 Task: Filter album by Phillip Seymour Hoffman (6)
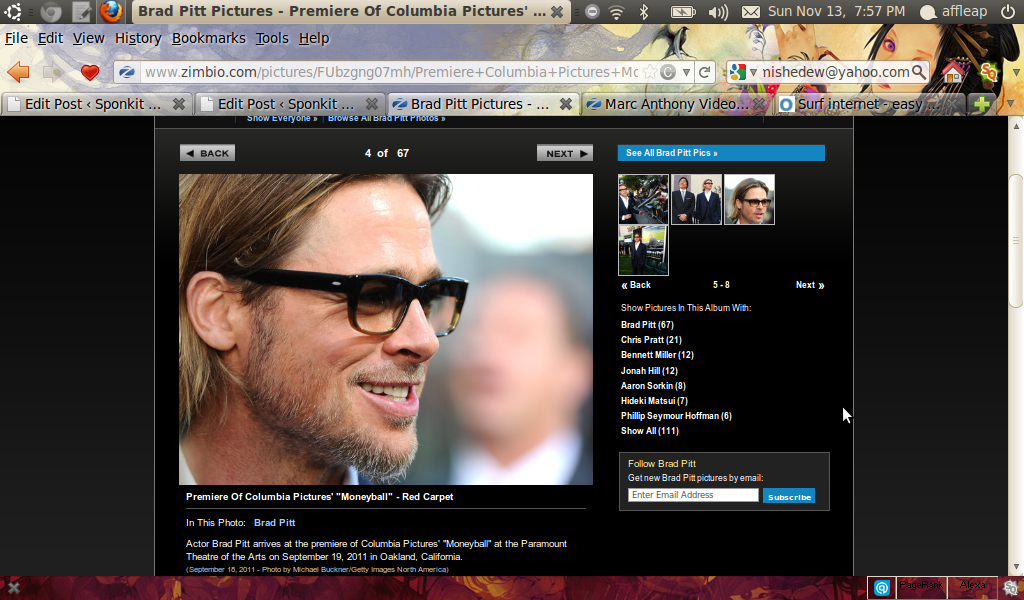click(x=676, y=415)
